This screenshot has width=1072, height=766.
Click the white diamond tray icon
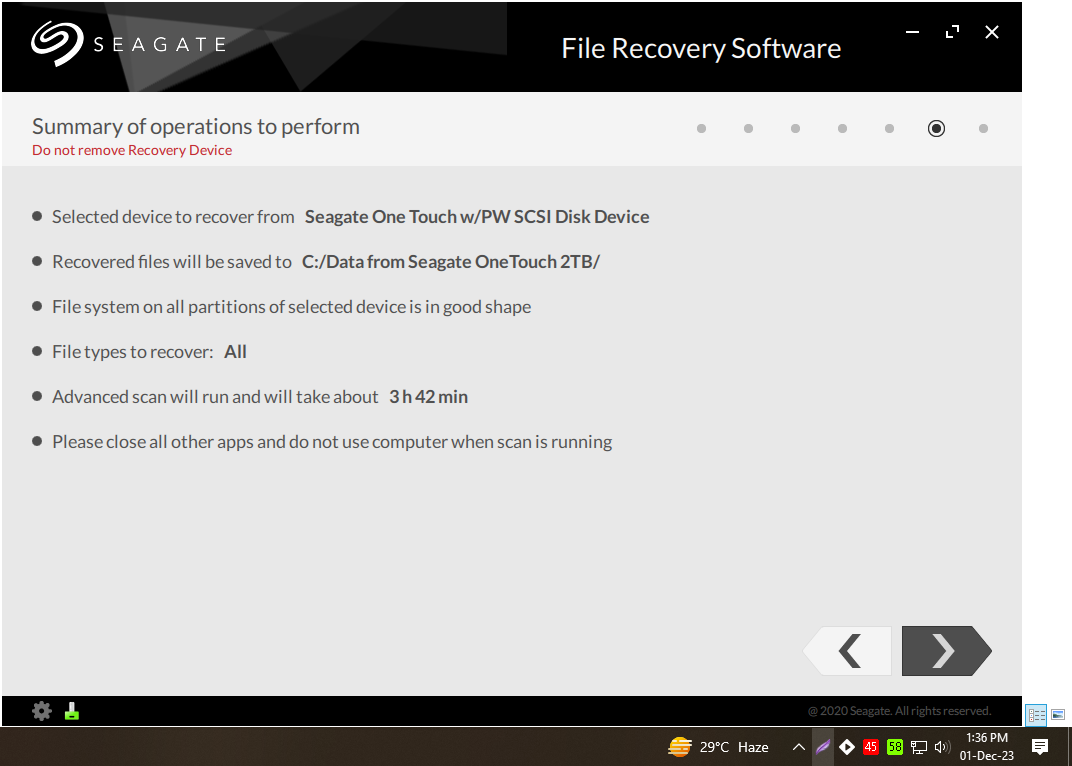click(846, 747)
